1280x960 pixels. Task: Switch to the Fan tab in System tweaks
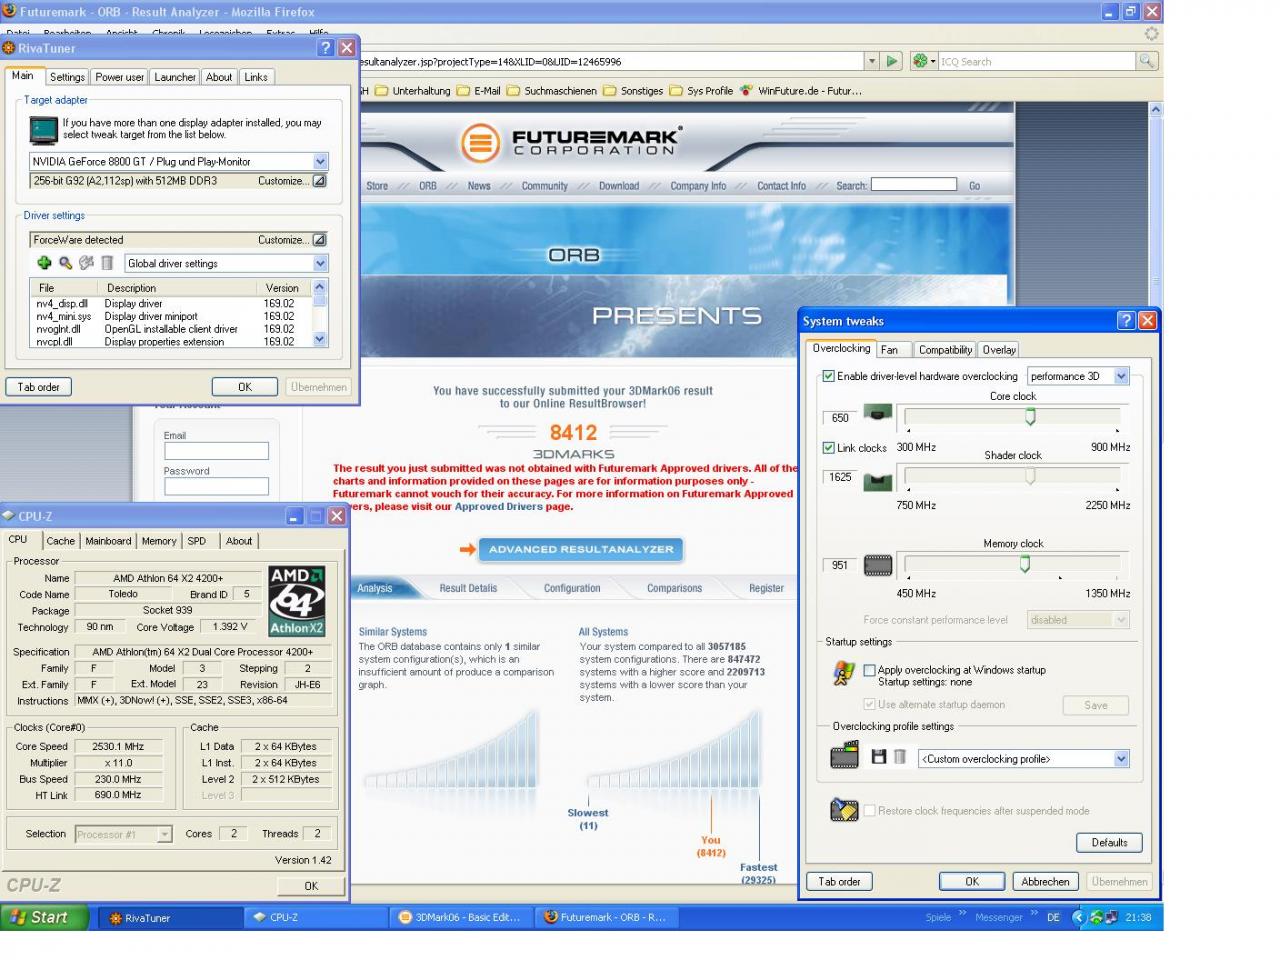click(889, 350)
